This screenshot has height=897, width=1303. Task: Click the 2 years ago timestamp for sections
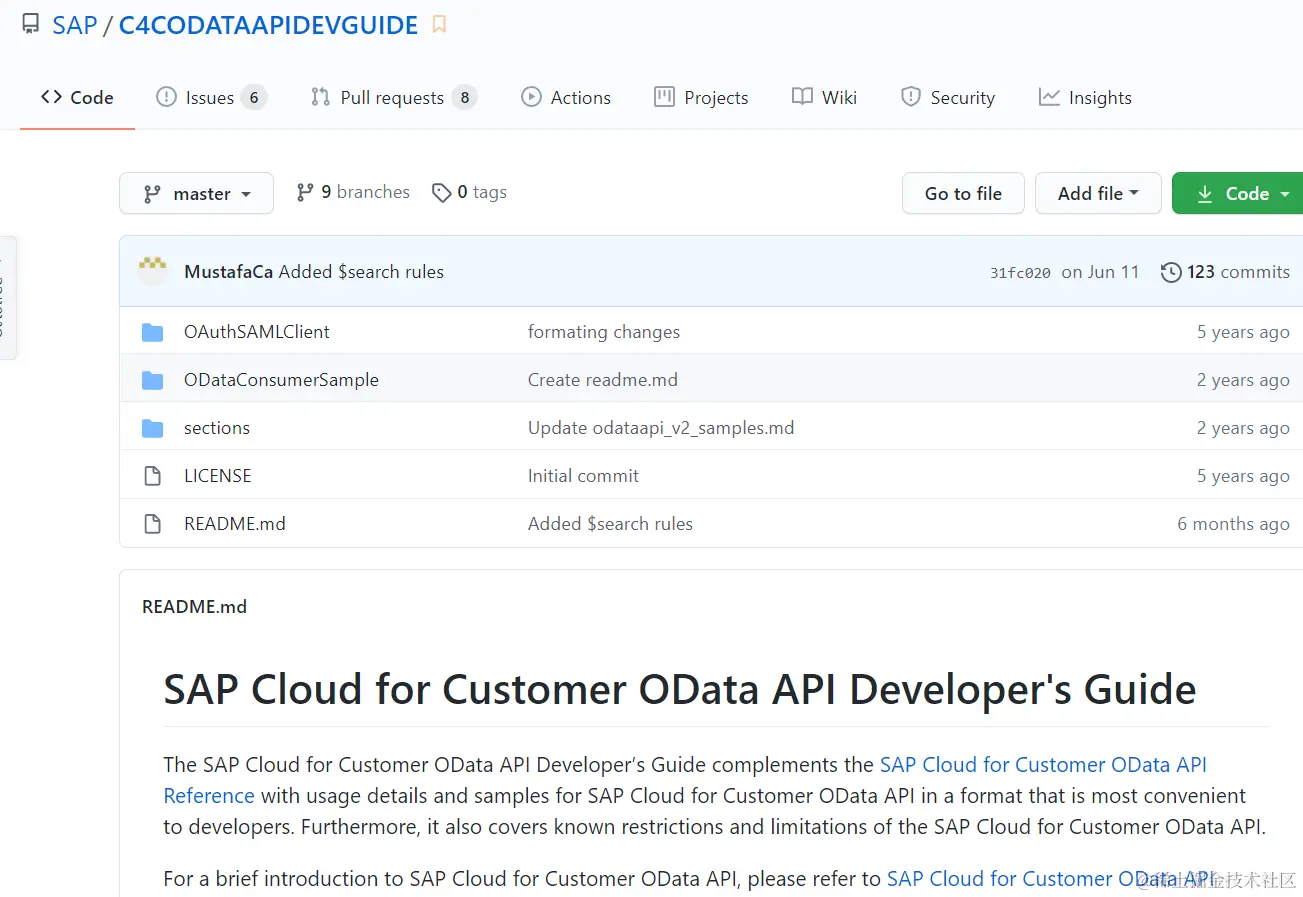coord(1243,427)
